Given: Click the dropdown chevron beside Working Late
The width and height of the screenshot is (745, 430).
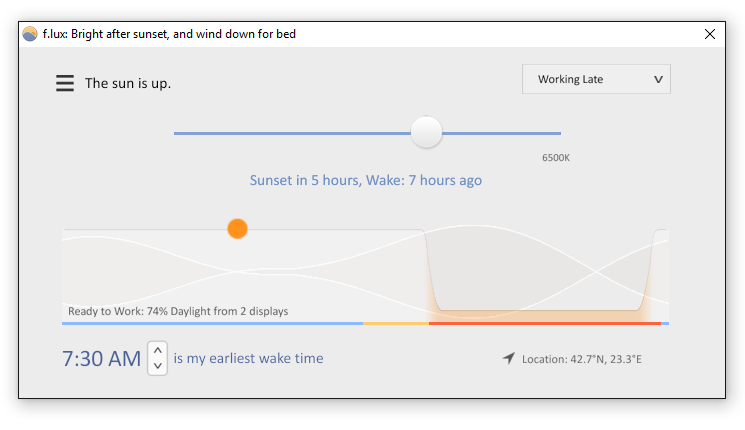Looking at the screenshot, I should coord(658,79).
